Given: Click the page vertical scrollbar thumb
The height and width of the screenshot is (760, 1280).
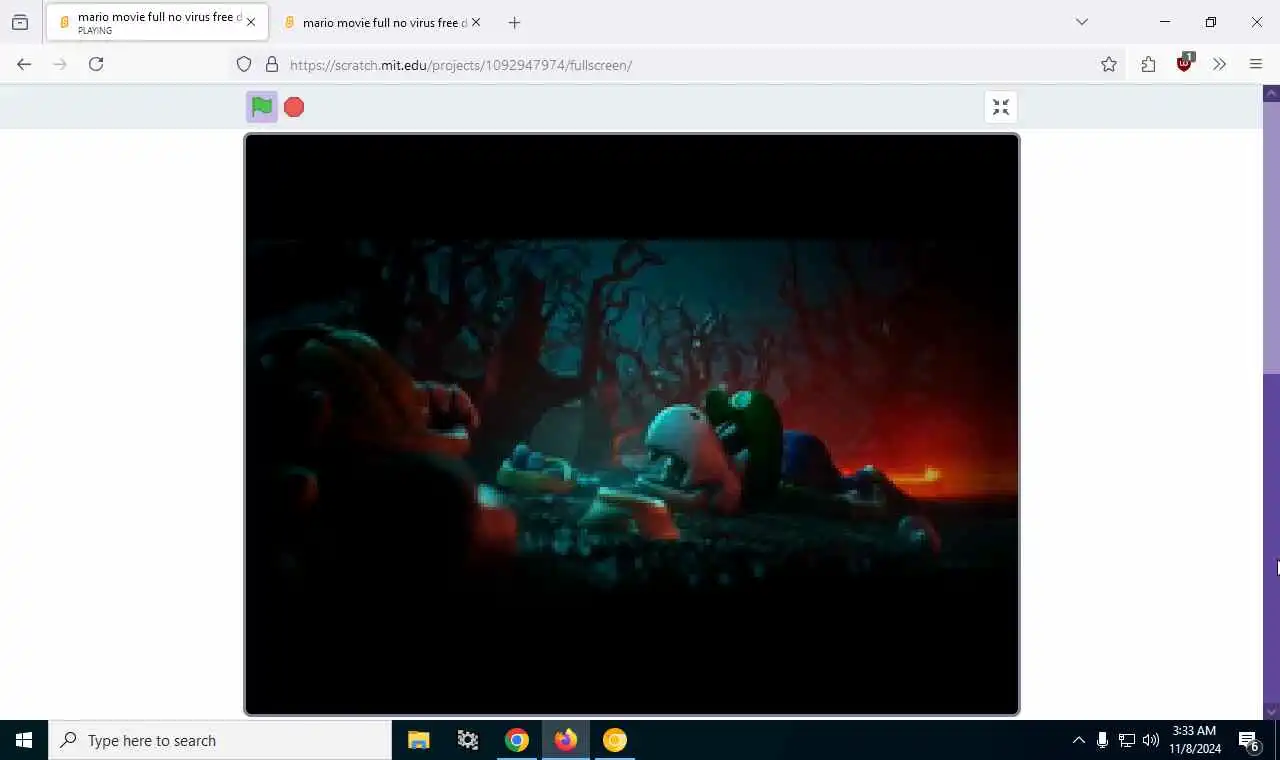Looking at the screenshot, I should point(1271,237).
